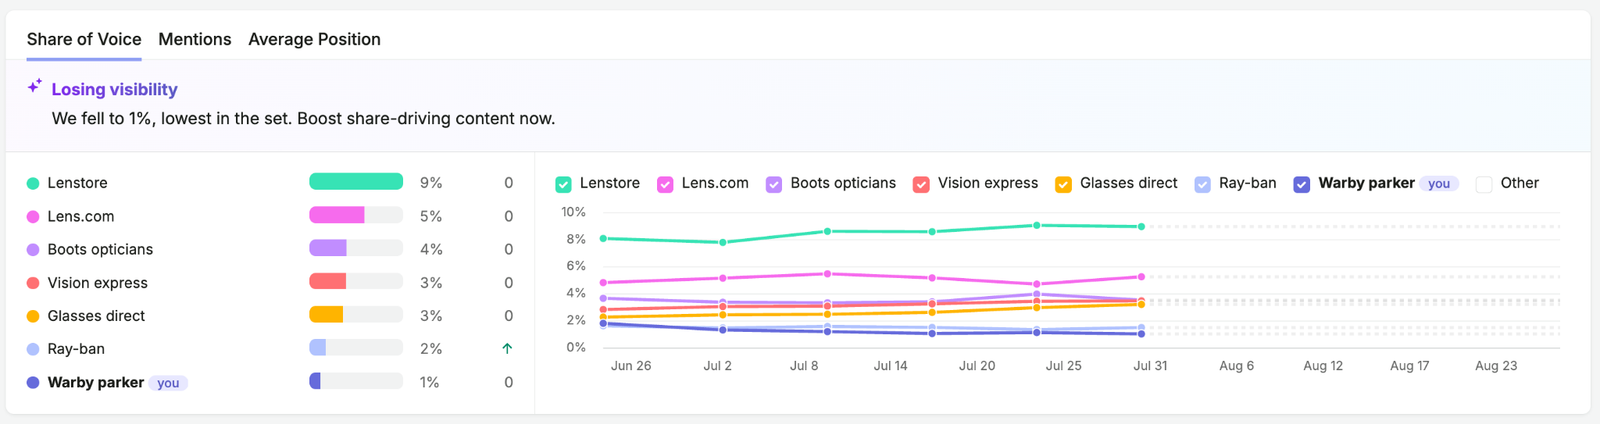Click the Jul 14 axis label
1600x424 pixels.
tap(890, 366)
